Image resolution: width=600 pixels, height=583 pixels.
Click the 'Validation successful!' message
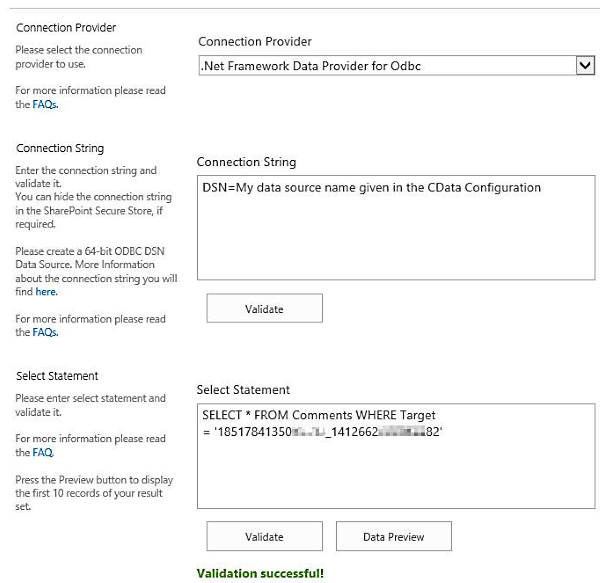point(260,574)
